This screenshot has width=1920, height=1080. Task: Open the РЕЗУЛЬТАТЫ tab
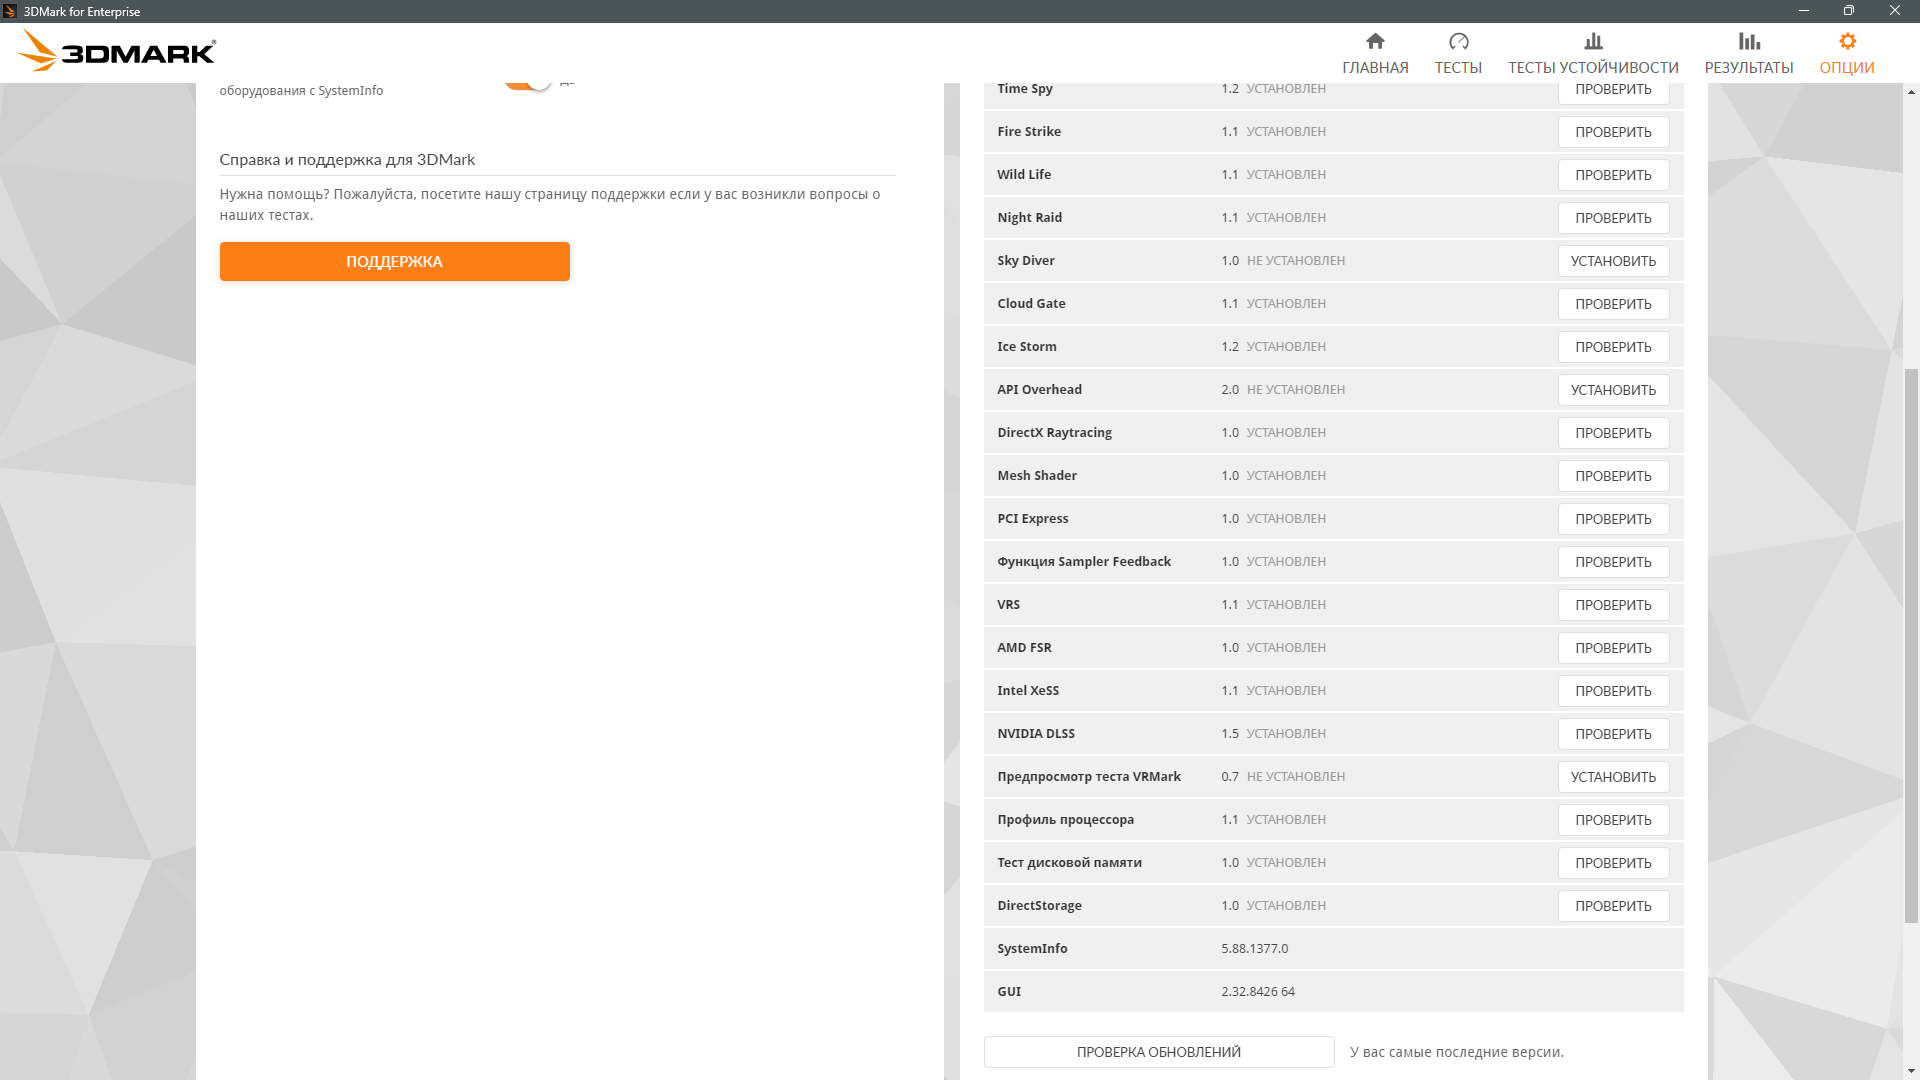[x=1749, y=67]
